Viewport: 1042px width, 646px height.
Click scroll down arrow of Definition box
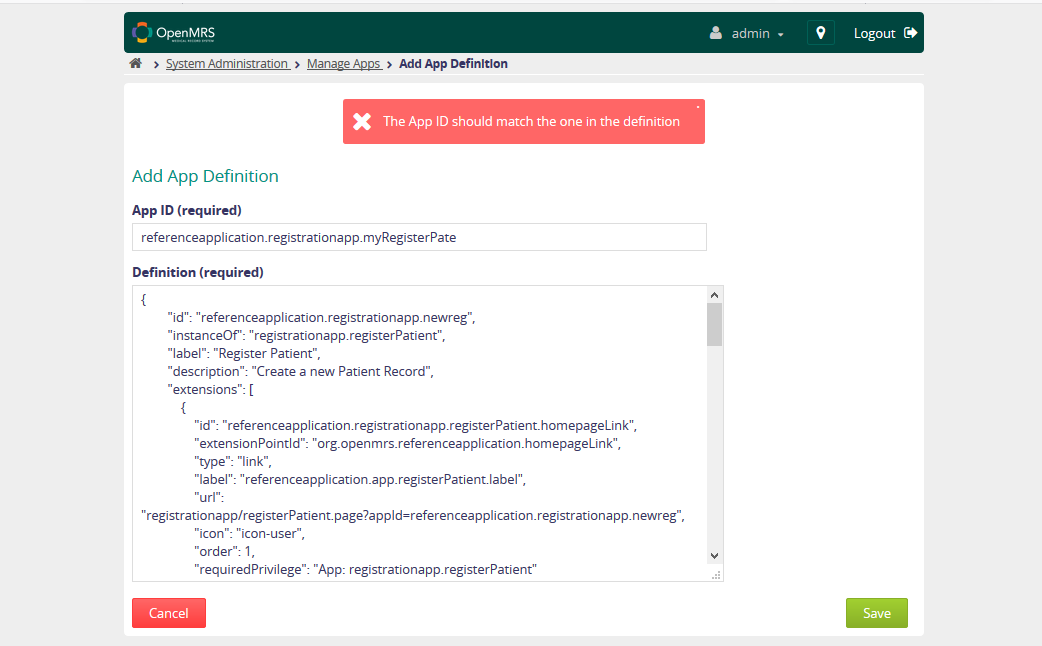[714, 556]
